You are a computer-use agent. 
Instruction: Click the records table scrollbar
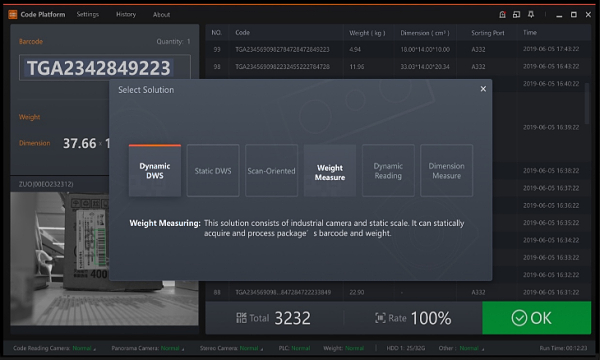(587, 103)
